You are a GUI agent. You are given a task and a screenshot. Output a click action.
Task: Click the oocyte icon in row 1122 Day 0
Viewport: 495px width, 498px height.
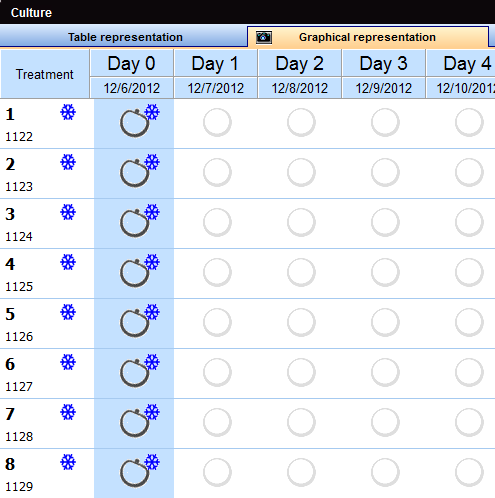[139, 121]
